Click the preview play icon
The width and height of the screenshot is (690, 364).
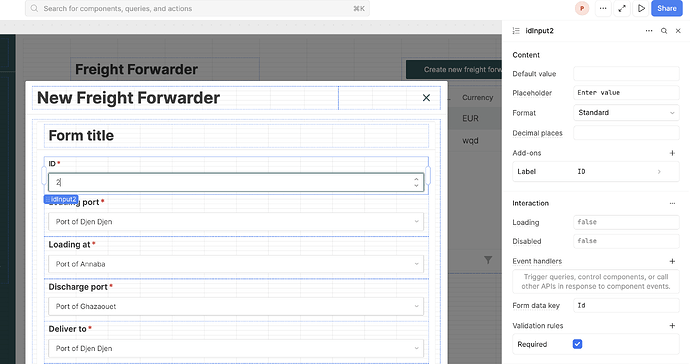point(641,8)
